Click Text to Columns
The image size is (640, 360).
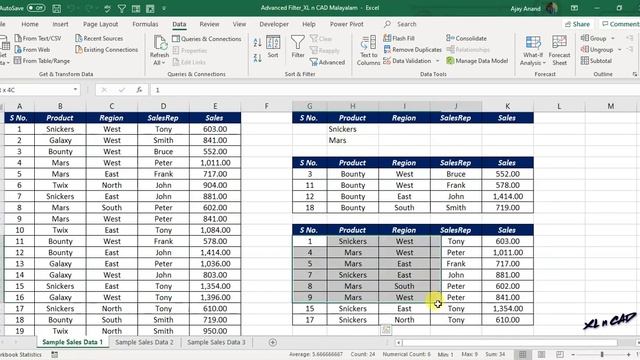pos(369,50)
